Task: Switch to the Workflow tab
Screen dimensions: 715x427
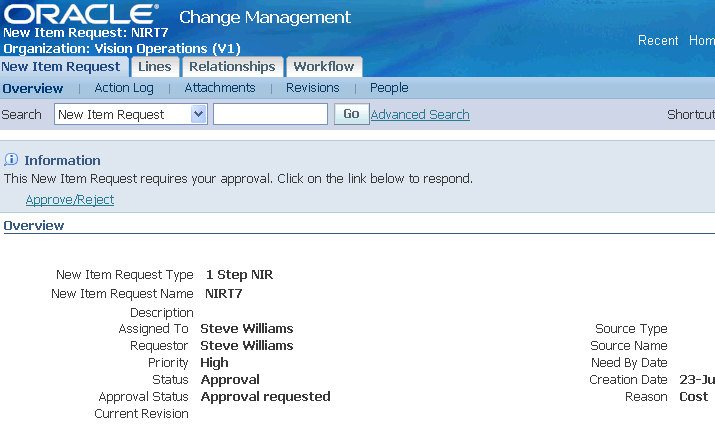Action: [324, 67]
